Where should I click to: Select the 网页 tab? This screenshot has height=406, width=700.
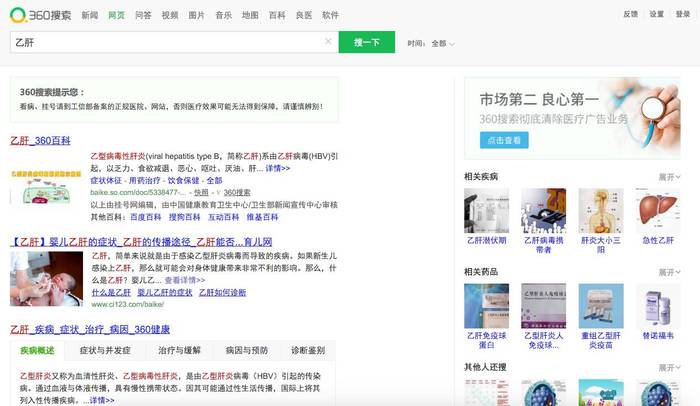tap(117, 15)
